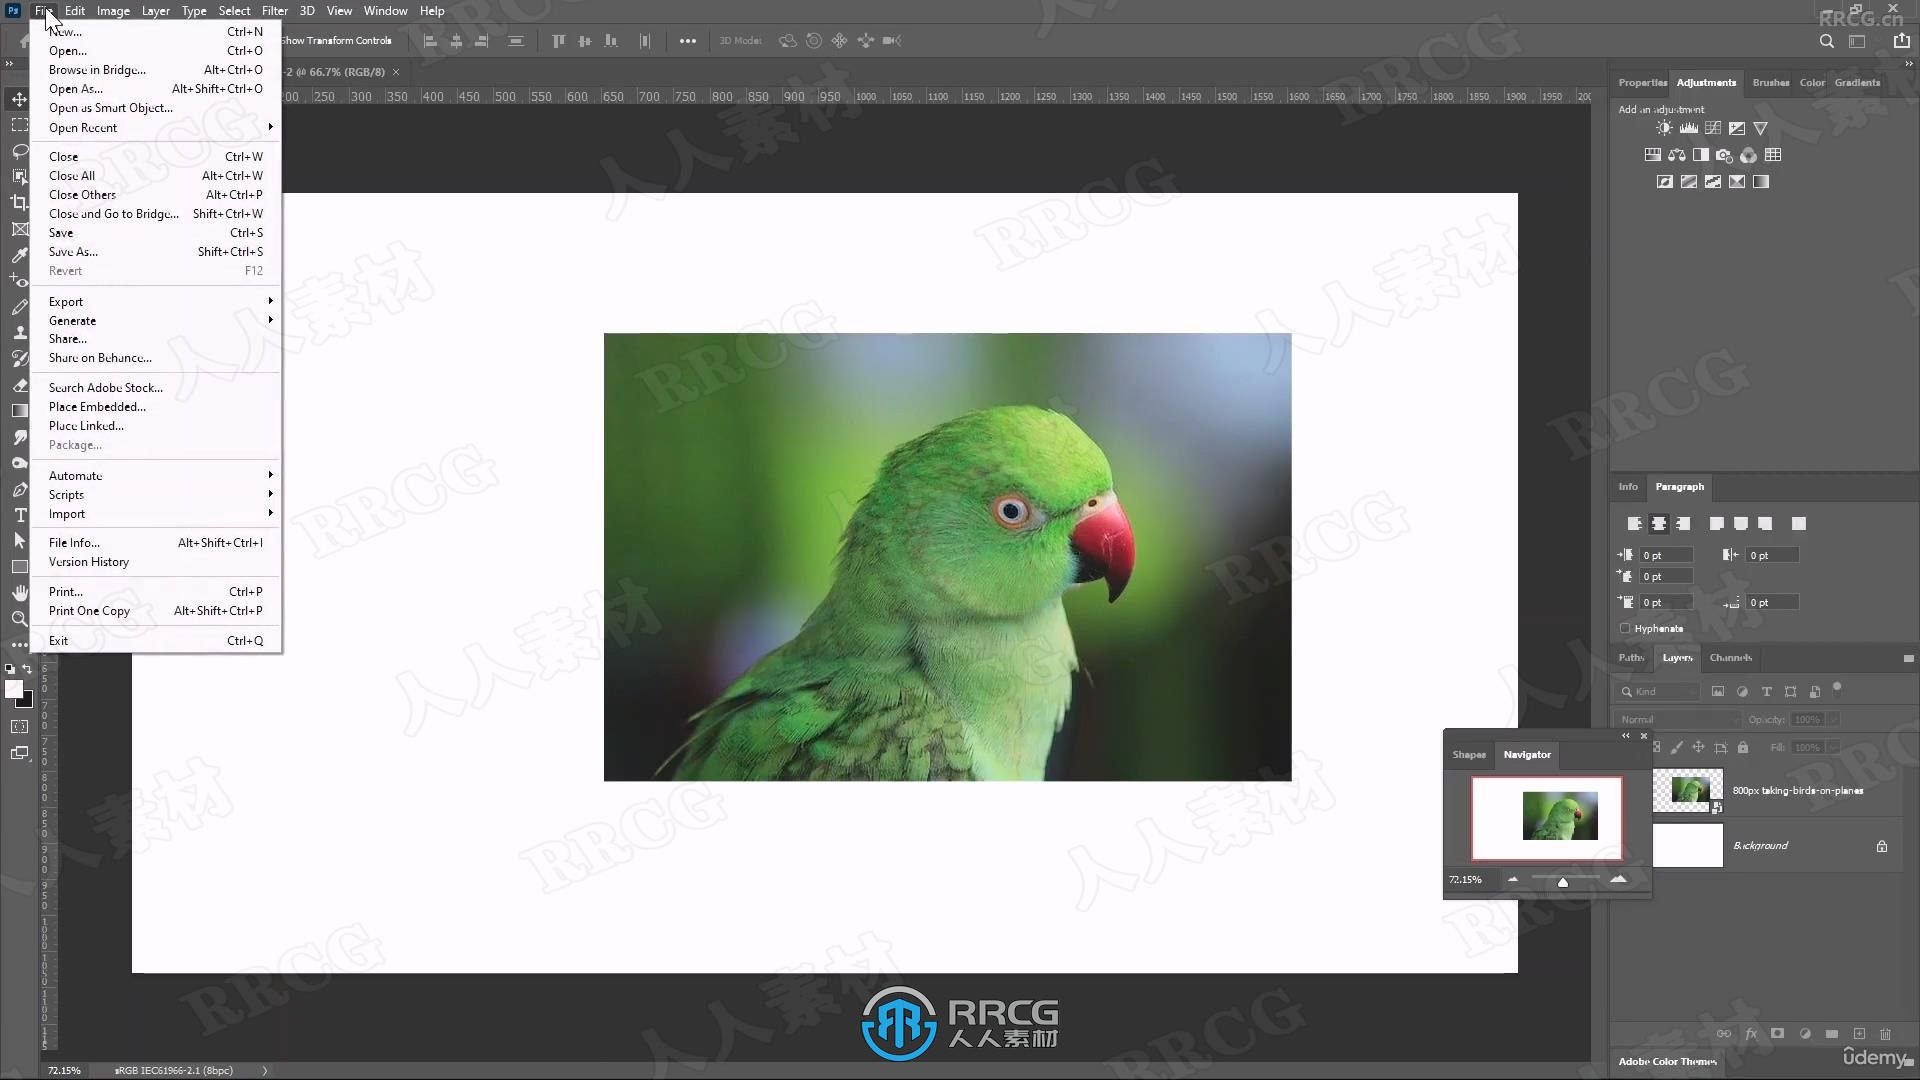Click the share icon at top right
Image resolution: width=1920 pixels, height=1080 pixels.
pos(1901,41)
